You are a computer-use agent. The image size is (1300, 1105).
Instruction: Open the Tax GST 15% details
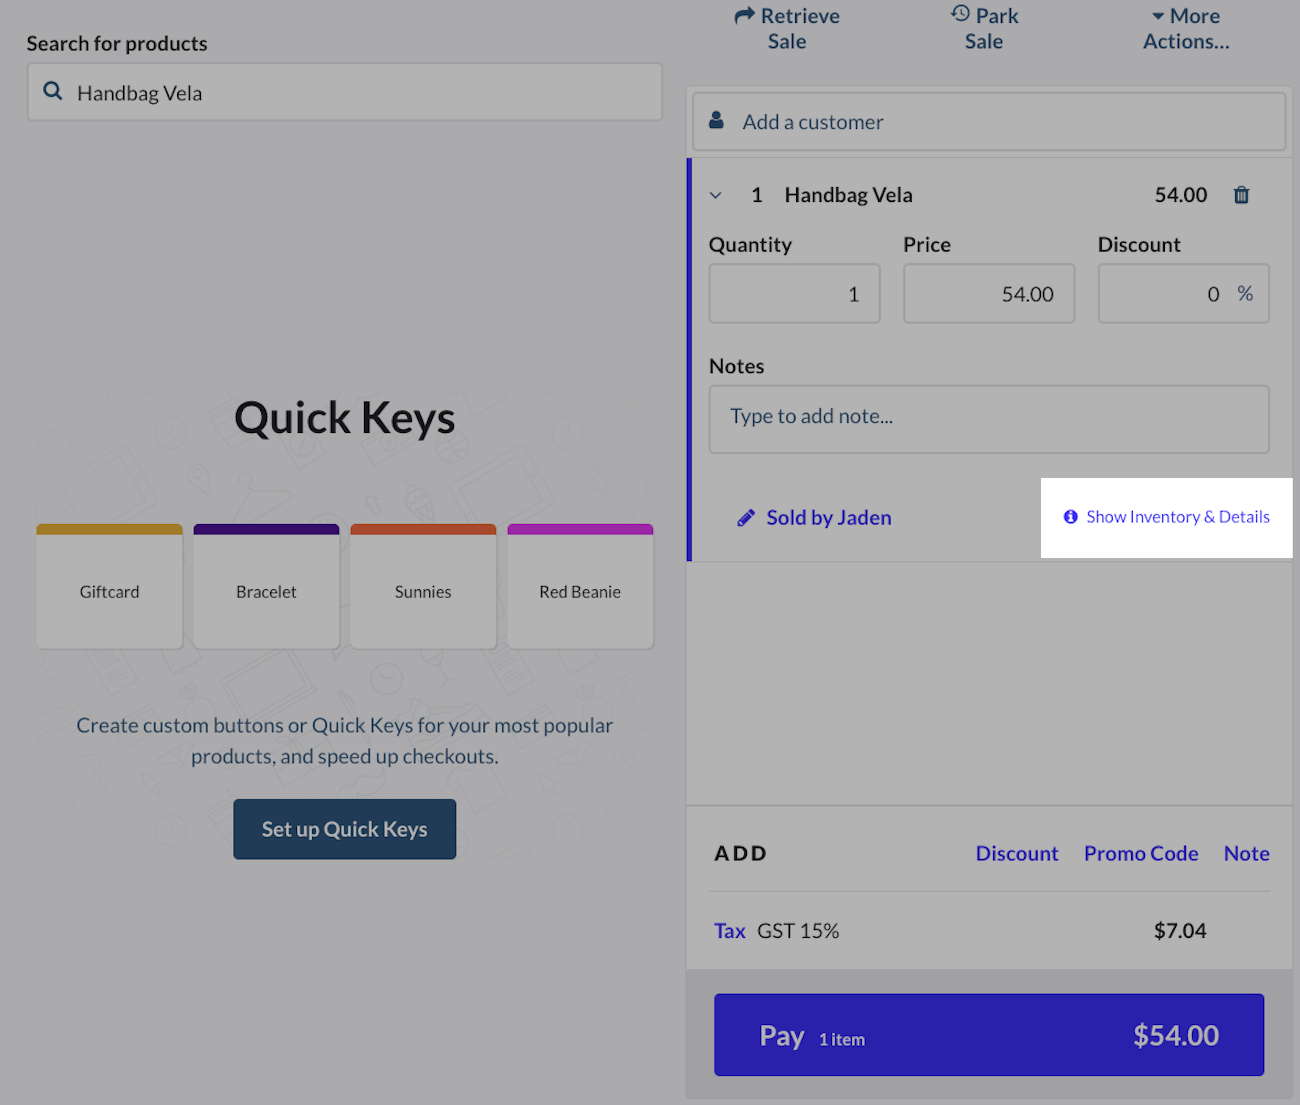point(729,930)
